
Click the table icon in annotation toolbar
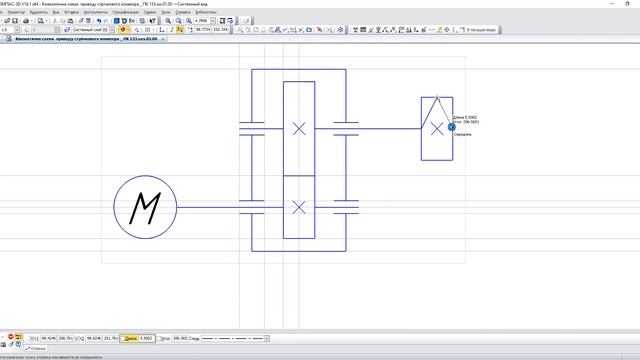click(363, 30)
